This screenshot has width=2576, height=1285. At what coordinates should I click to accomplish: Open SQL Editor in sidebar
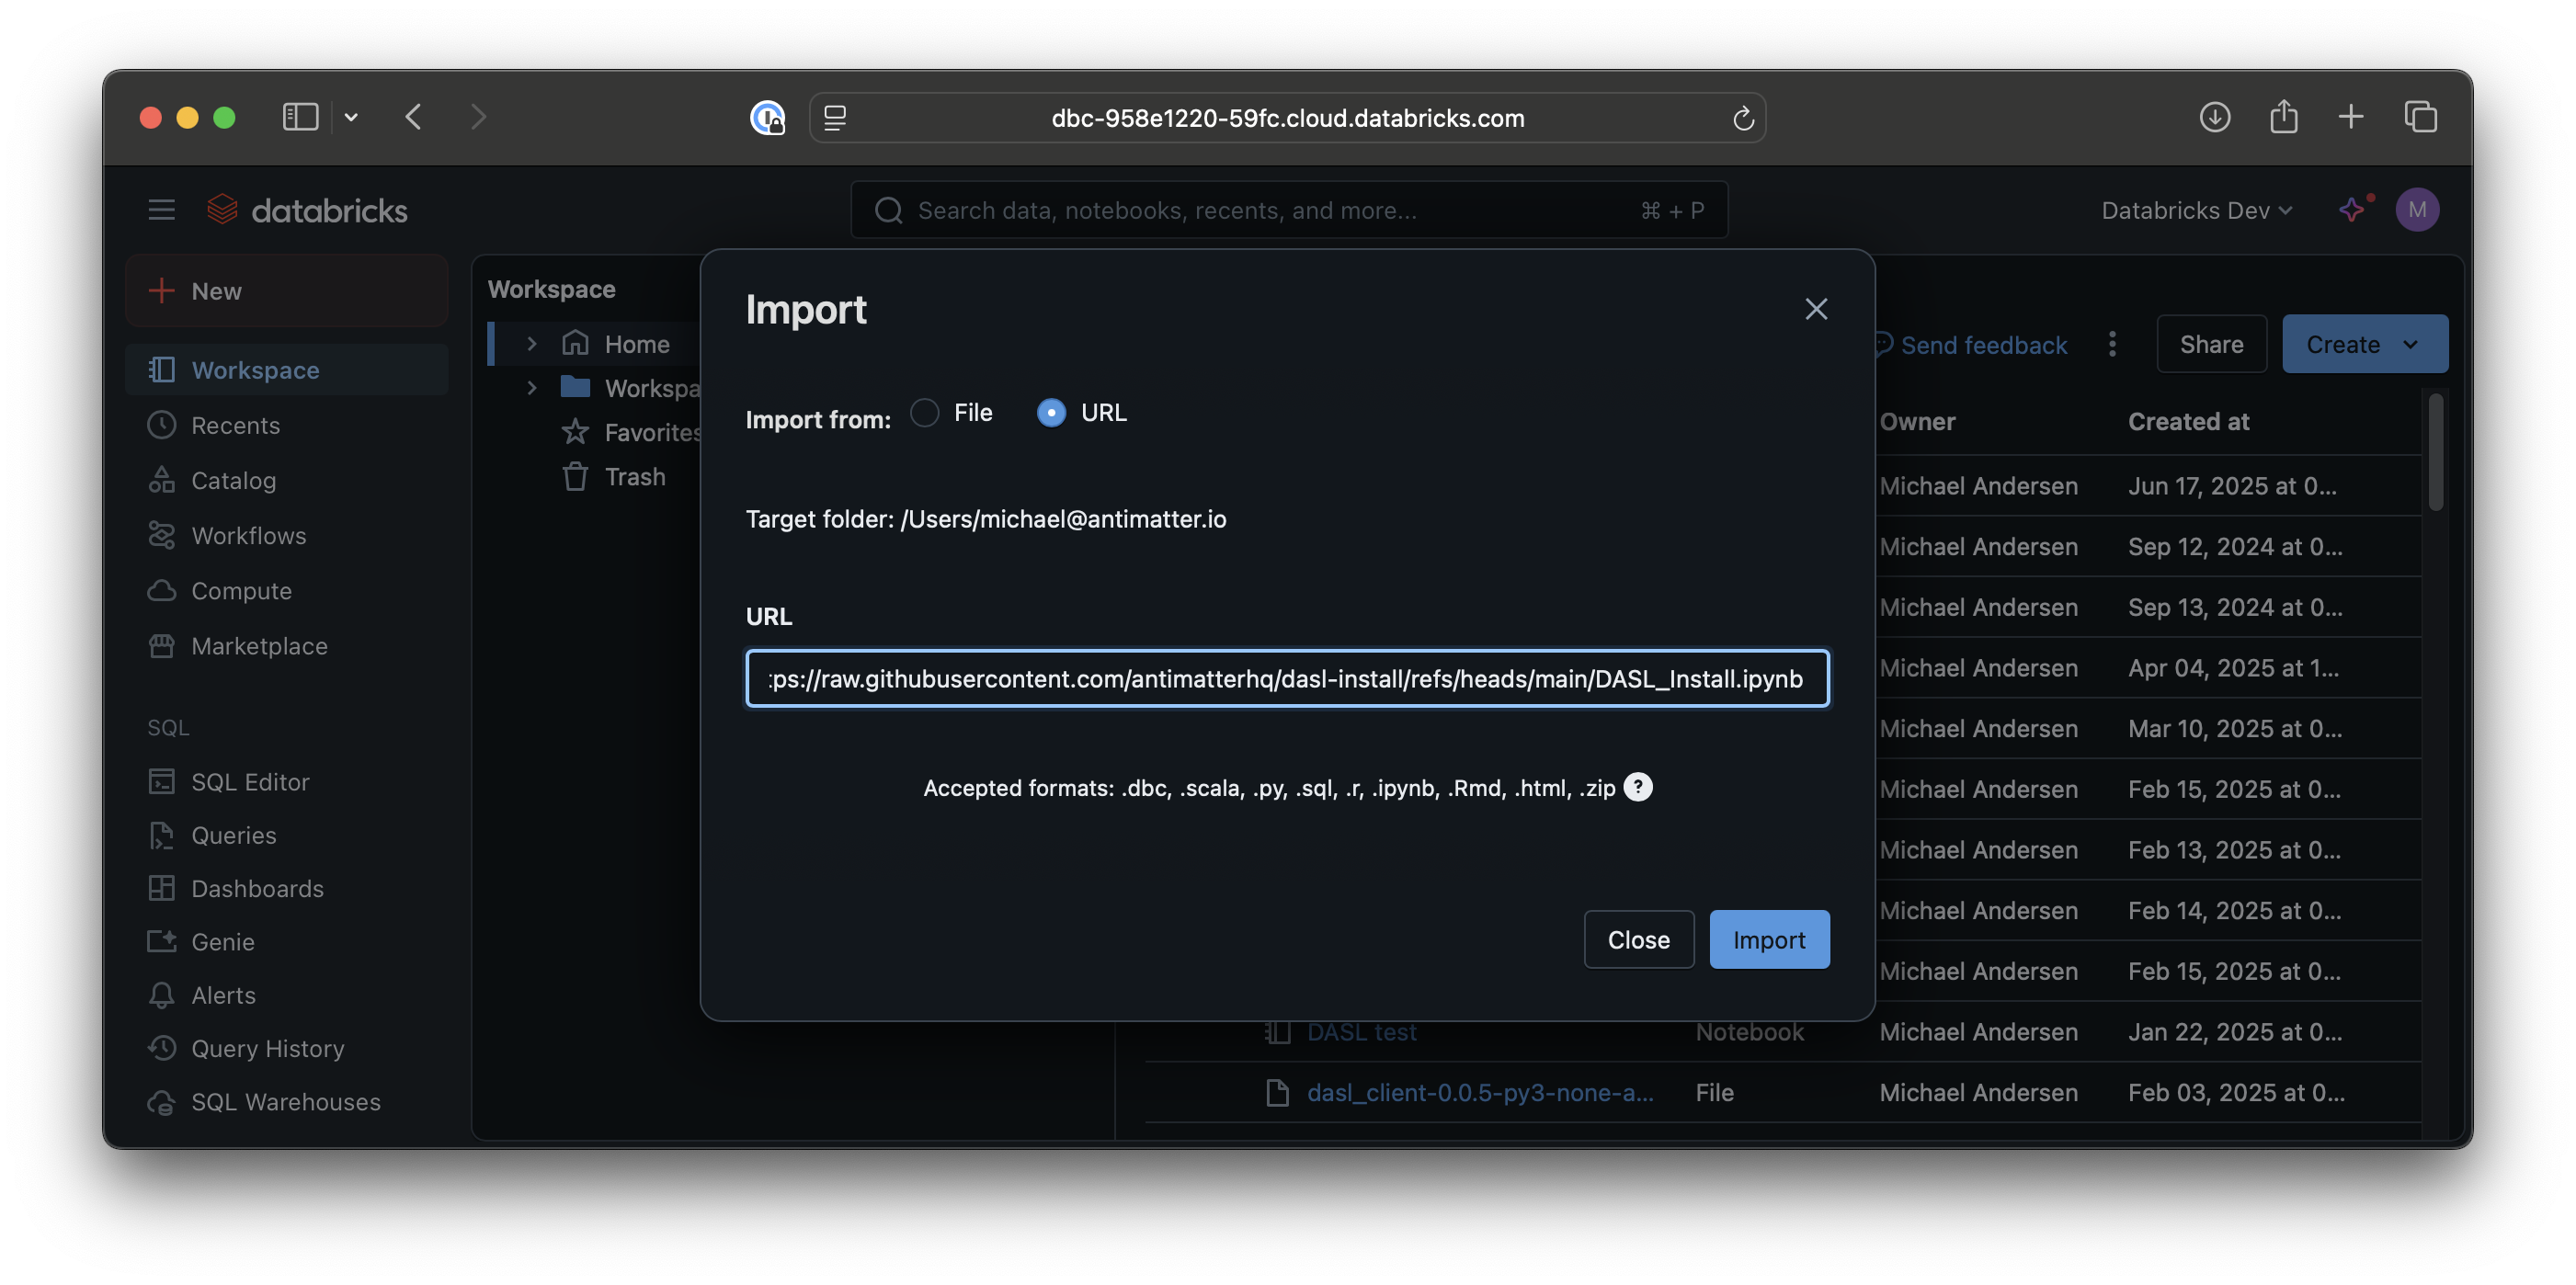click(x=287, y=782)
